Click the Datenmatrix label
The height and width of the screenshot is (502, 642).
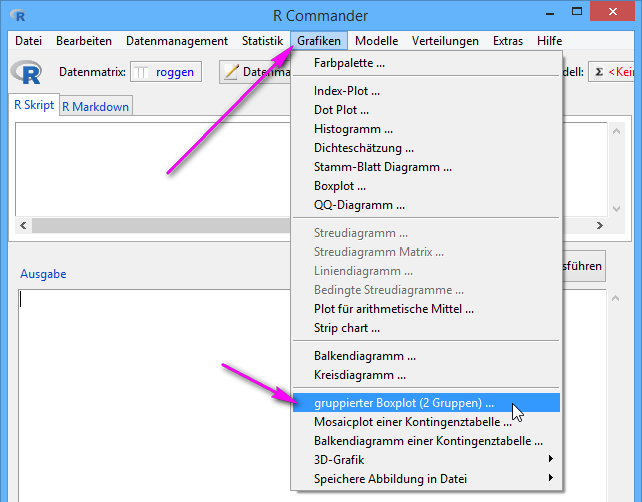pyautogui.click(x=92, y=72)
